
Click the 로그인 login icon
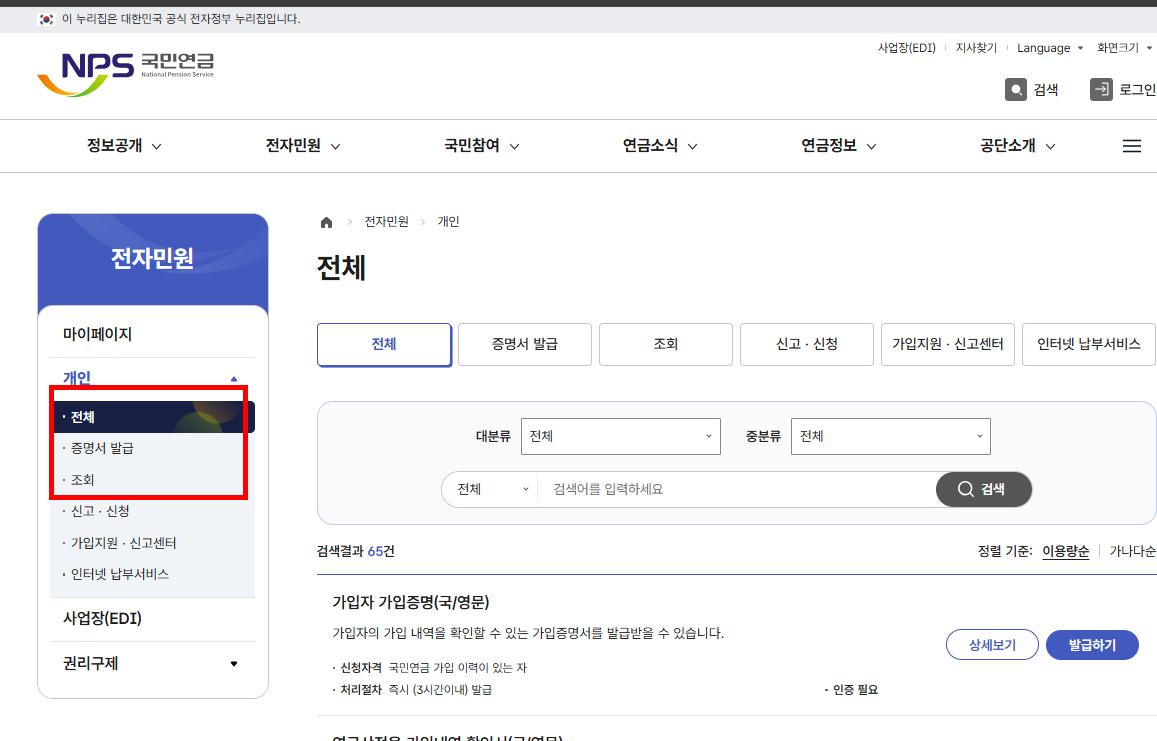(1101, 89)
